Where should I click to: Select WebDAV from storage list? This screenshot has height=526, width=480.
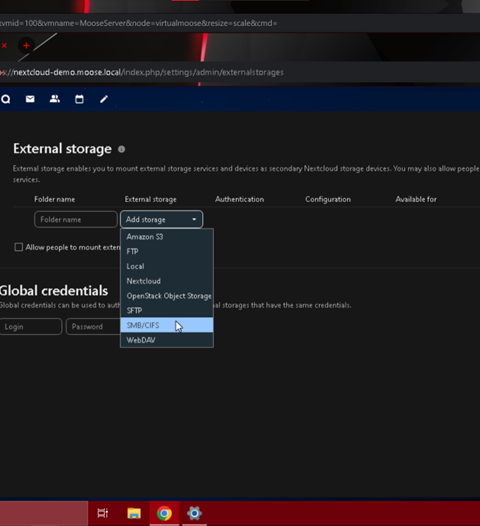coord(167,340)
